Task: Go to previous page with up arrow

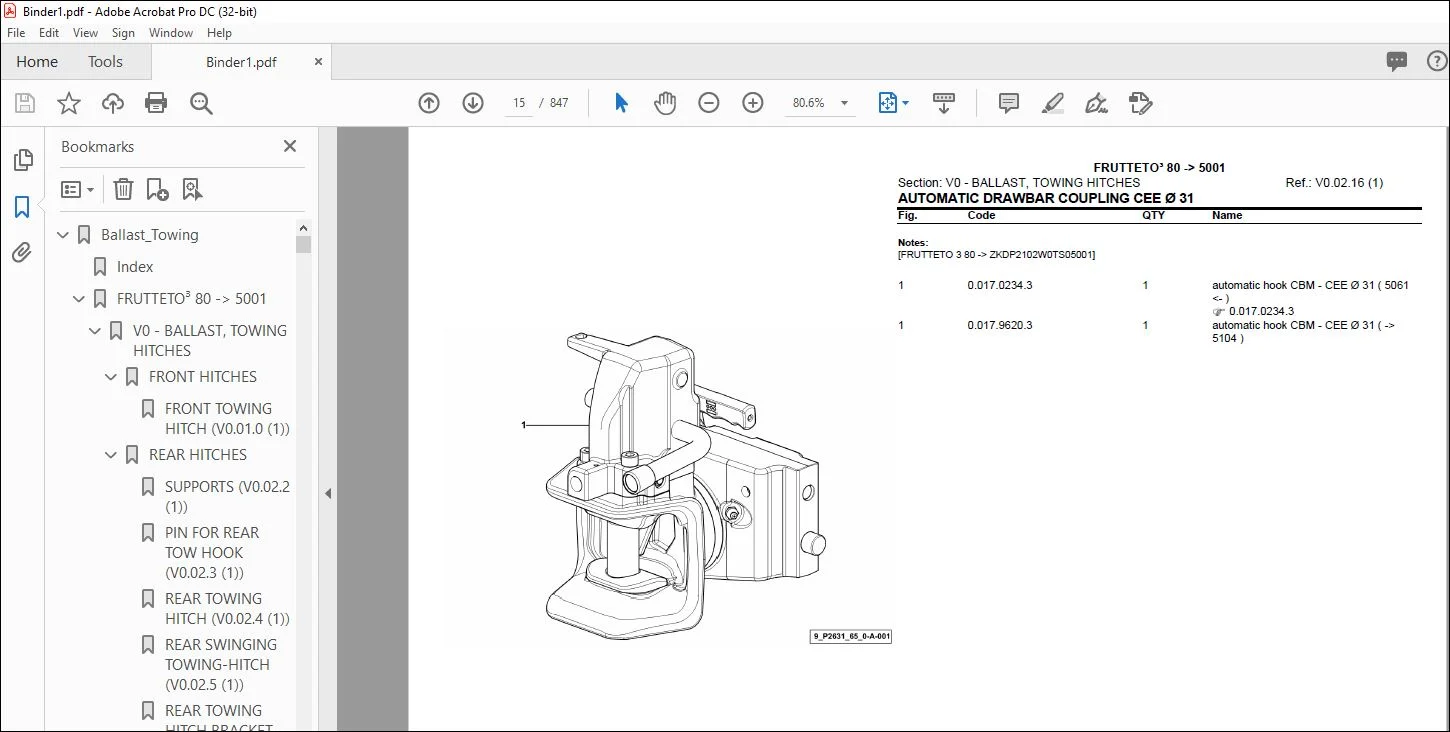Action: coord(429,103)
